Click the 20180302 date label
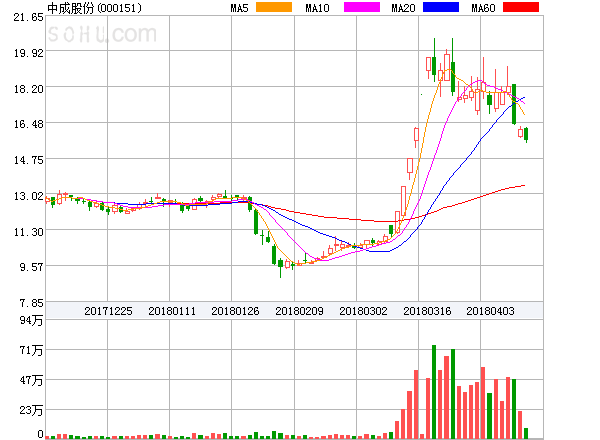 pos(363,311)
